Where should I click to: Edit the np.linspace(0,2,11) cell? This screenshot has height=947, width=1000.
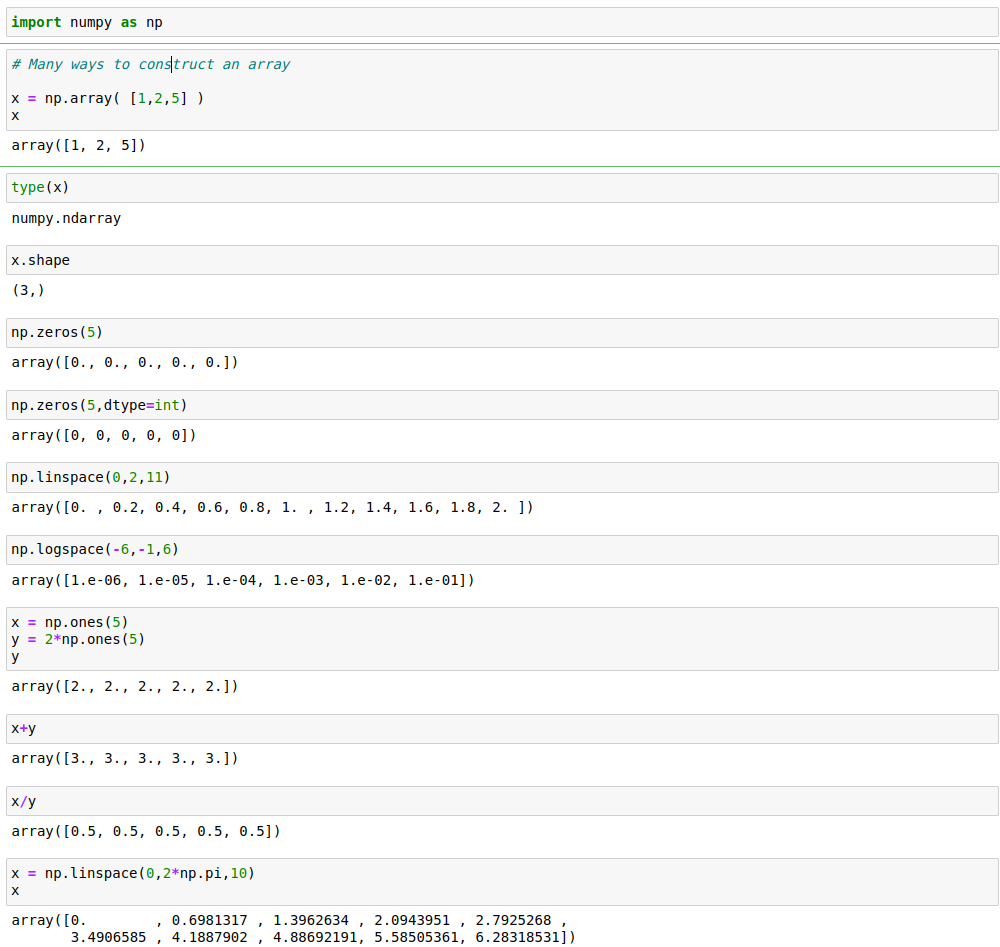click(500, 477)
